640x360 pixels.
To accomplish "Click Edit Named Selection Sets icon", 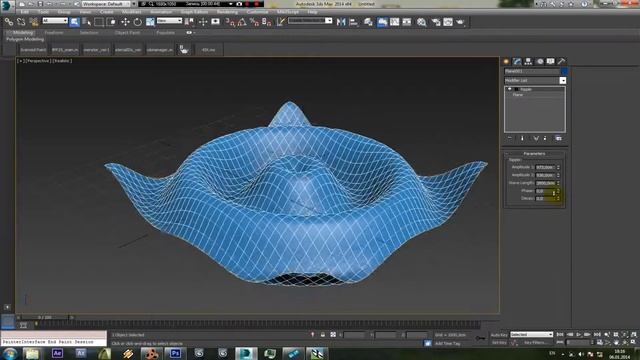I will 280,22.
